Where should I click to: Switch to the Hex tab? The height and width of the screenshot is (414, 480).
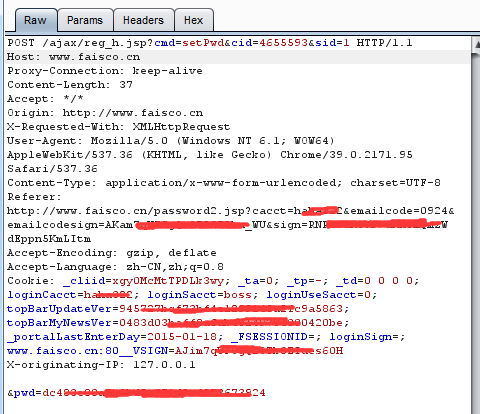pos(194,20)
